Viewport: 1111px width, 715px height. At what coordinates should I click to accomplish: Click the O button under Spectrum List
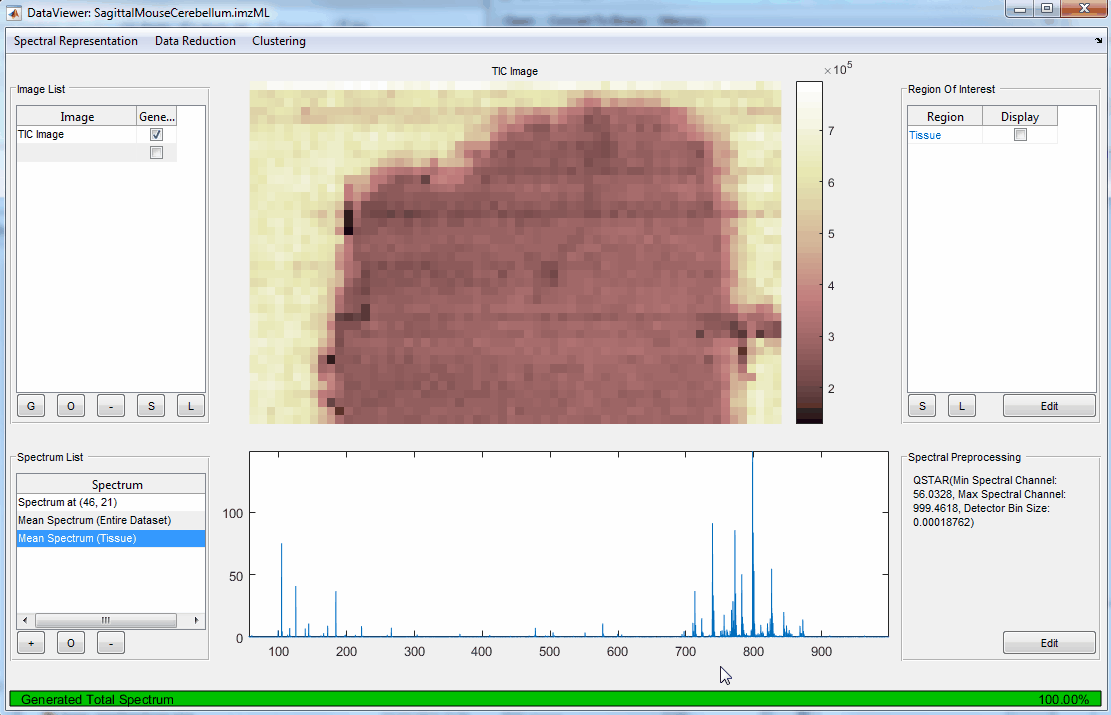(x=70, y=642)
